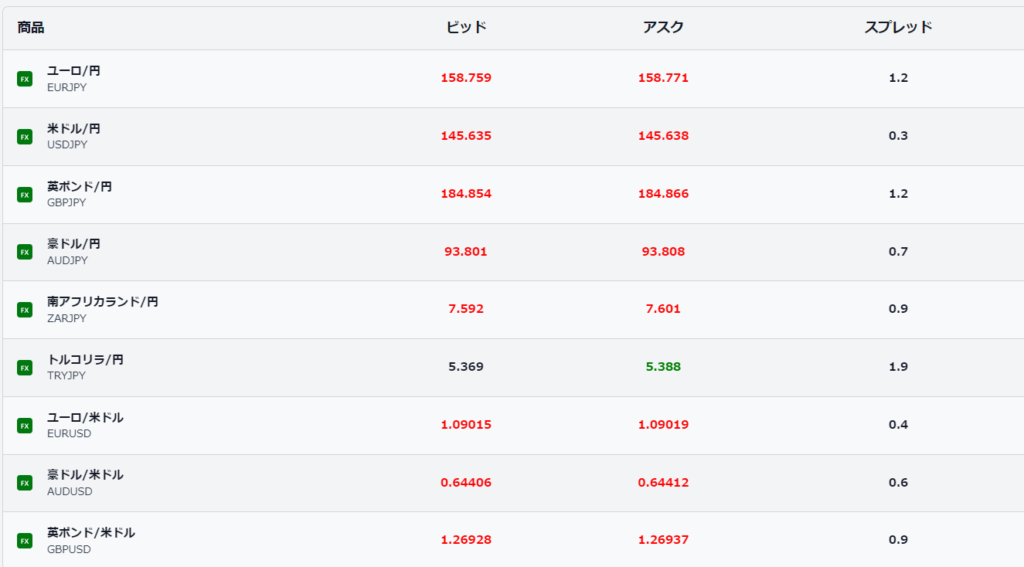Click the FX icon beside USDJPY

tap(25, 137)
